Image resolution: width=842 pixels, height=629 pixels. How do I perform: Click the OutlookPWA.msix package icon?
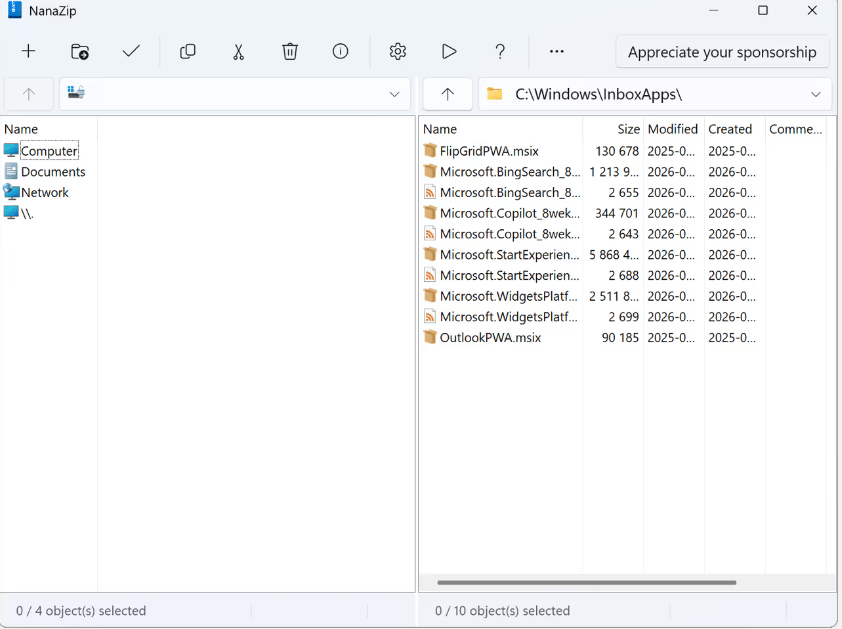click(430, 337)
